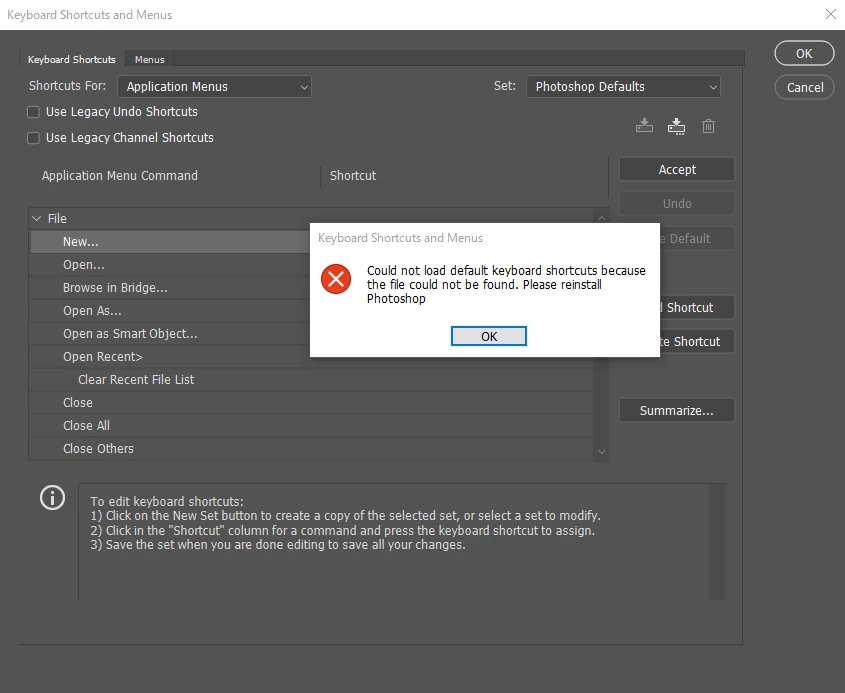Select the Keyboard Shortcuts tab
The height and width of the screenshot is (693, 845).
[x=72, y=59]
